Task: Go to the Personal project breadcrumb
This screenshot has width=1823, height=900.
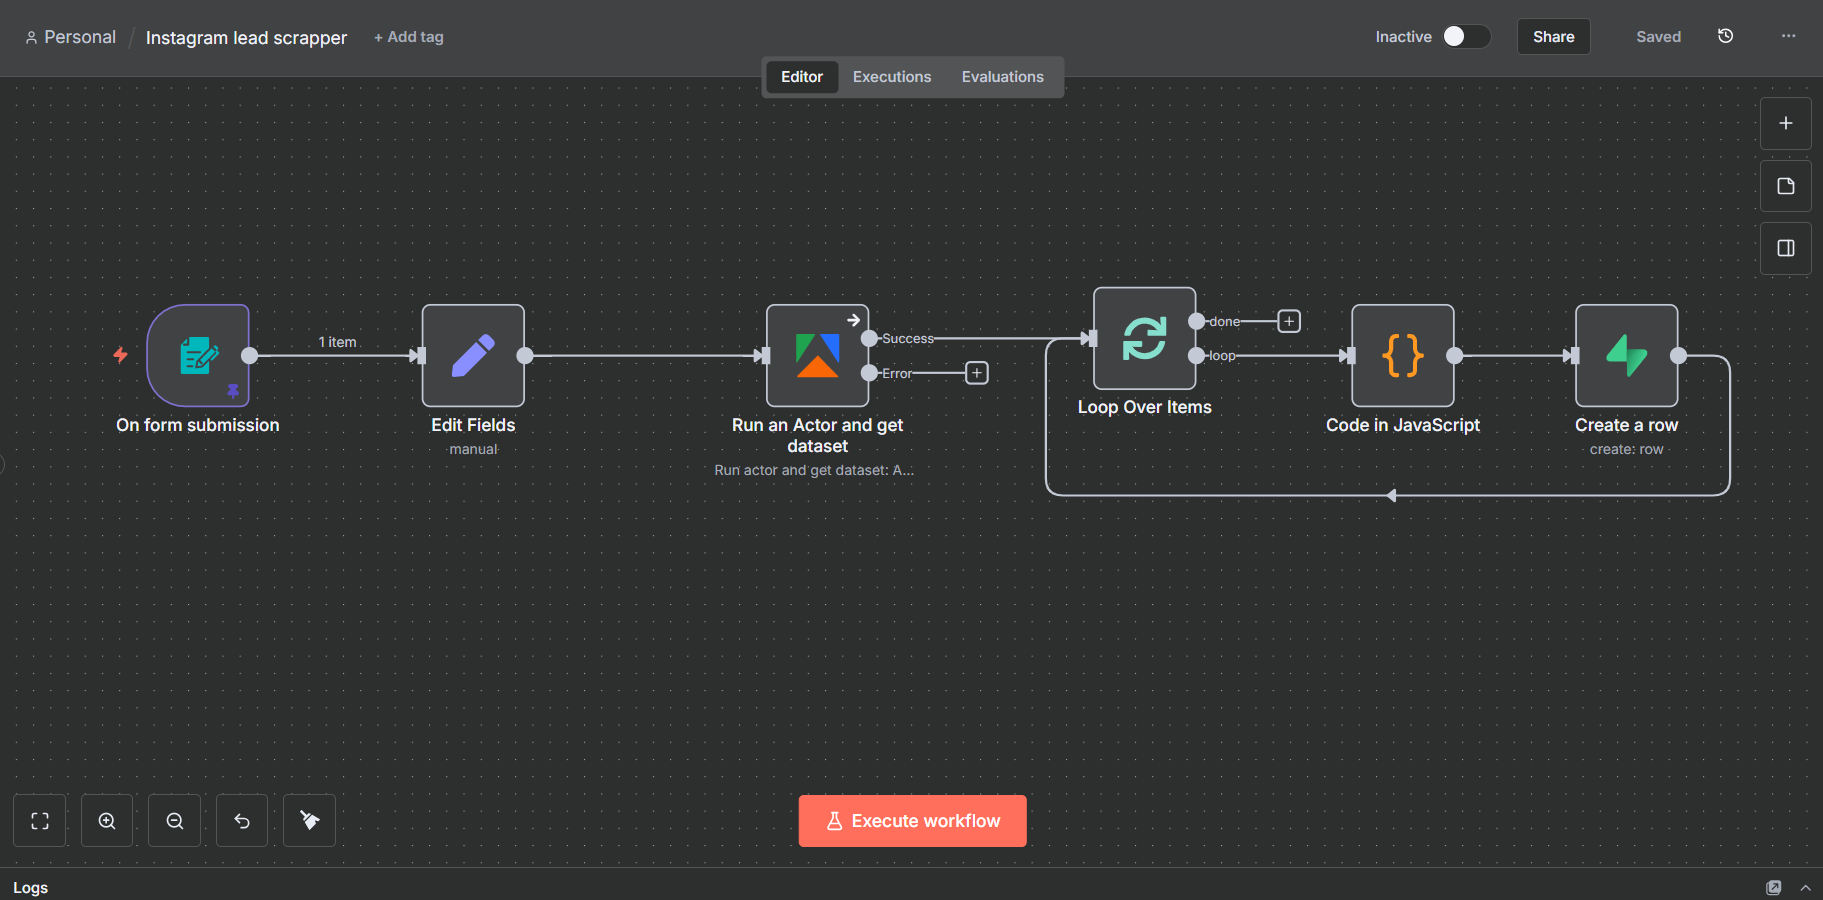Action: tap(71, 37)
